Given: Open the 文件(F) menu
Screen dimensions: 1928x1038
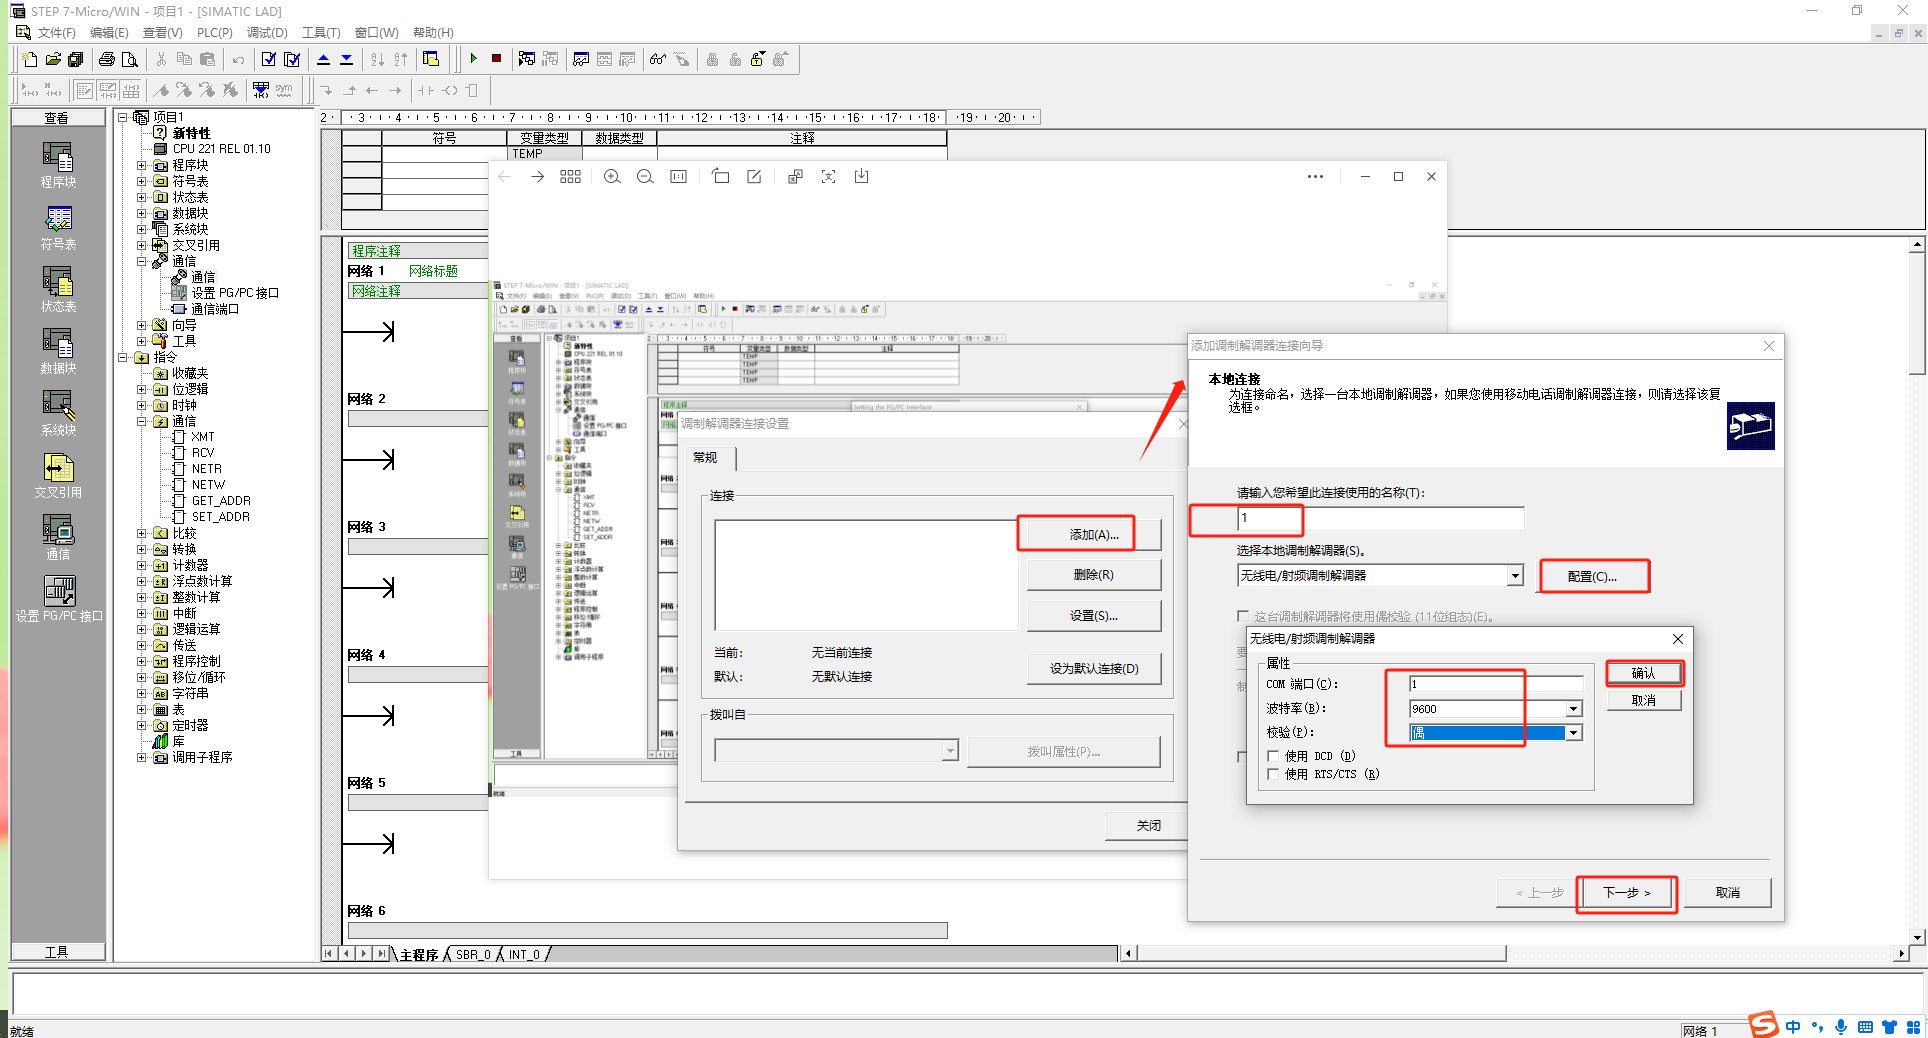Looking at the screenshot, I should pos(57,33).
